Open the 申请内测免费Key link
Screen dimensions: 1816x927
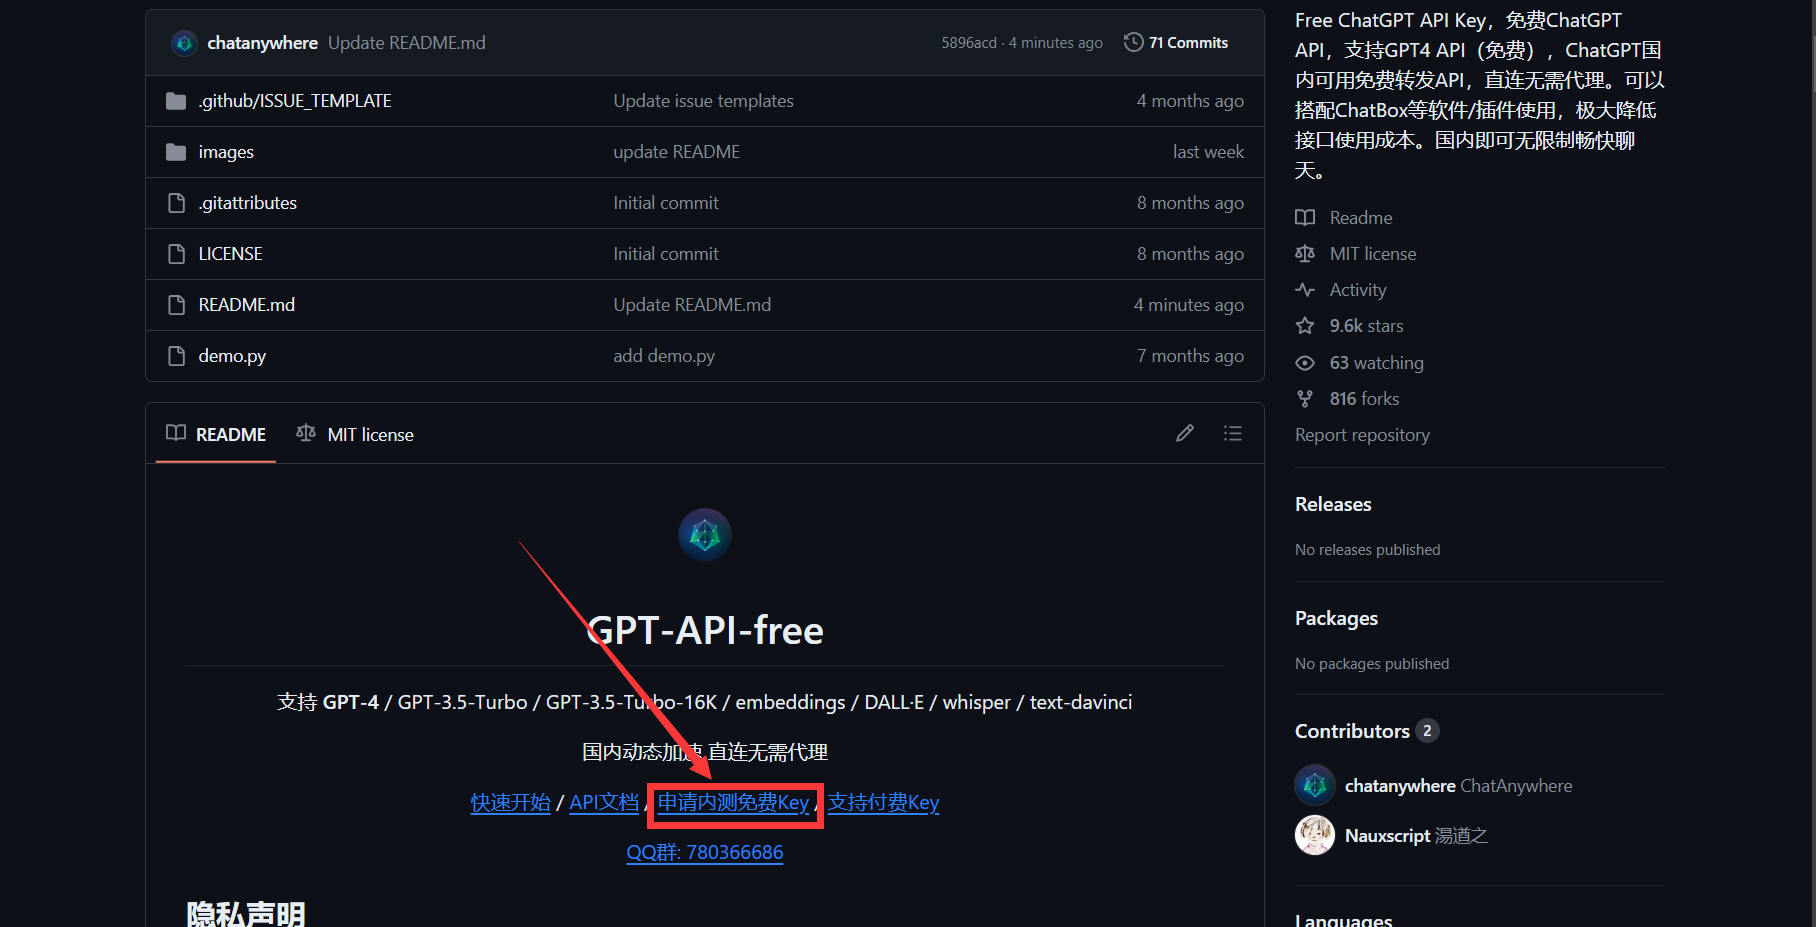733,803
